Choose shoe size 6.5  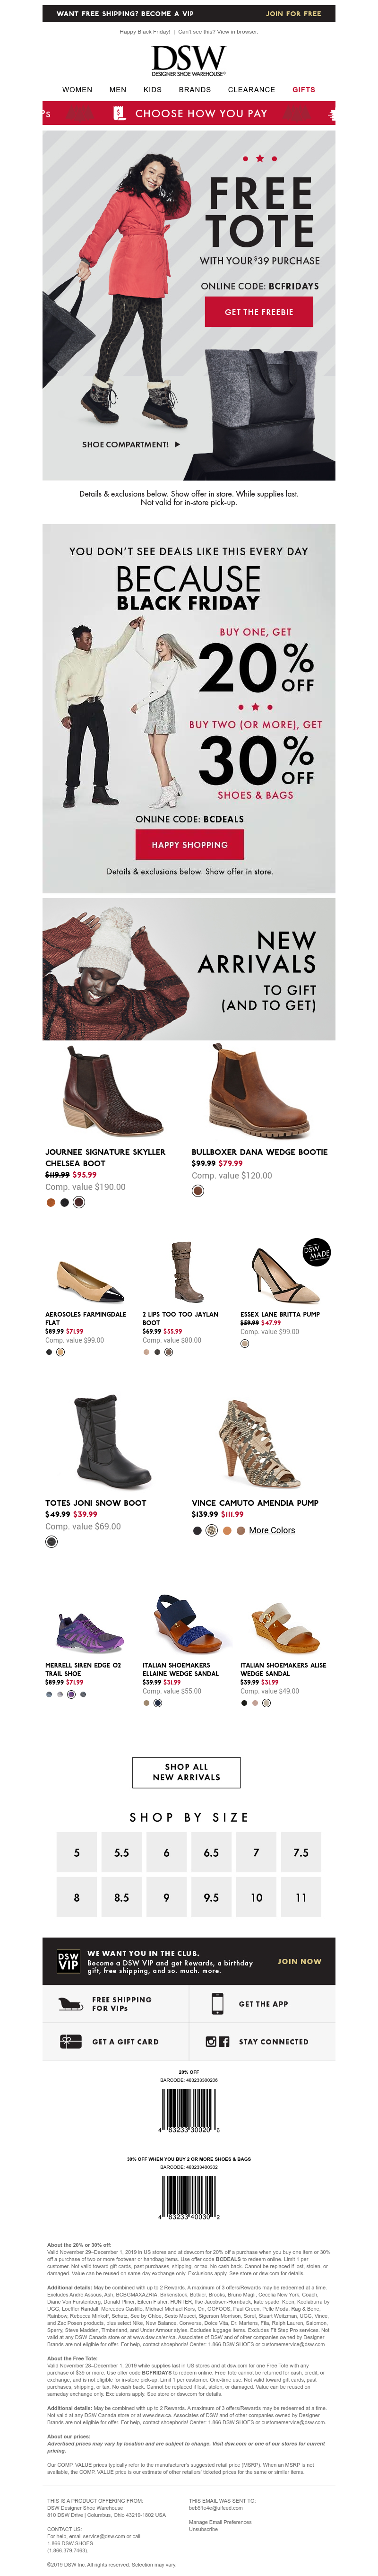click(211, 1852)
